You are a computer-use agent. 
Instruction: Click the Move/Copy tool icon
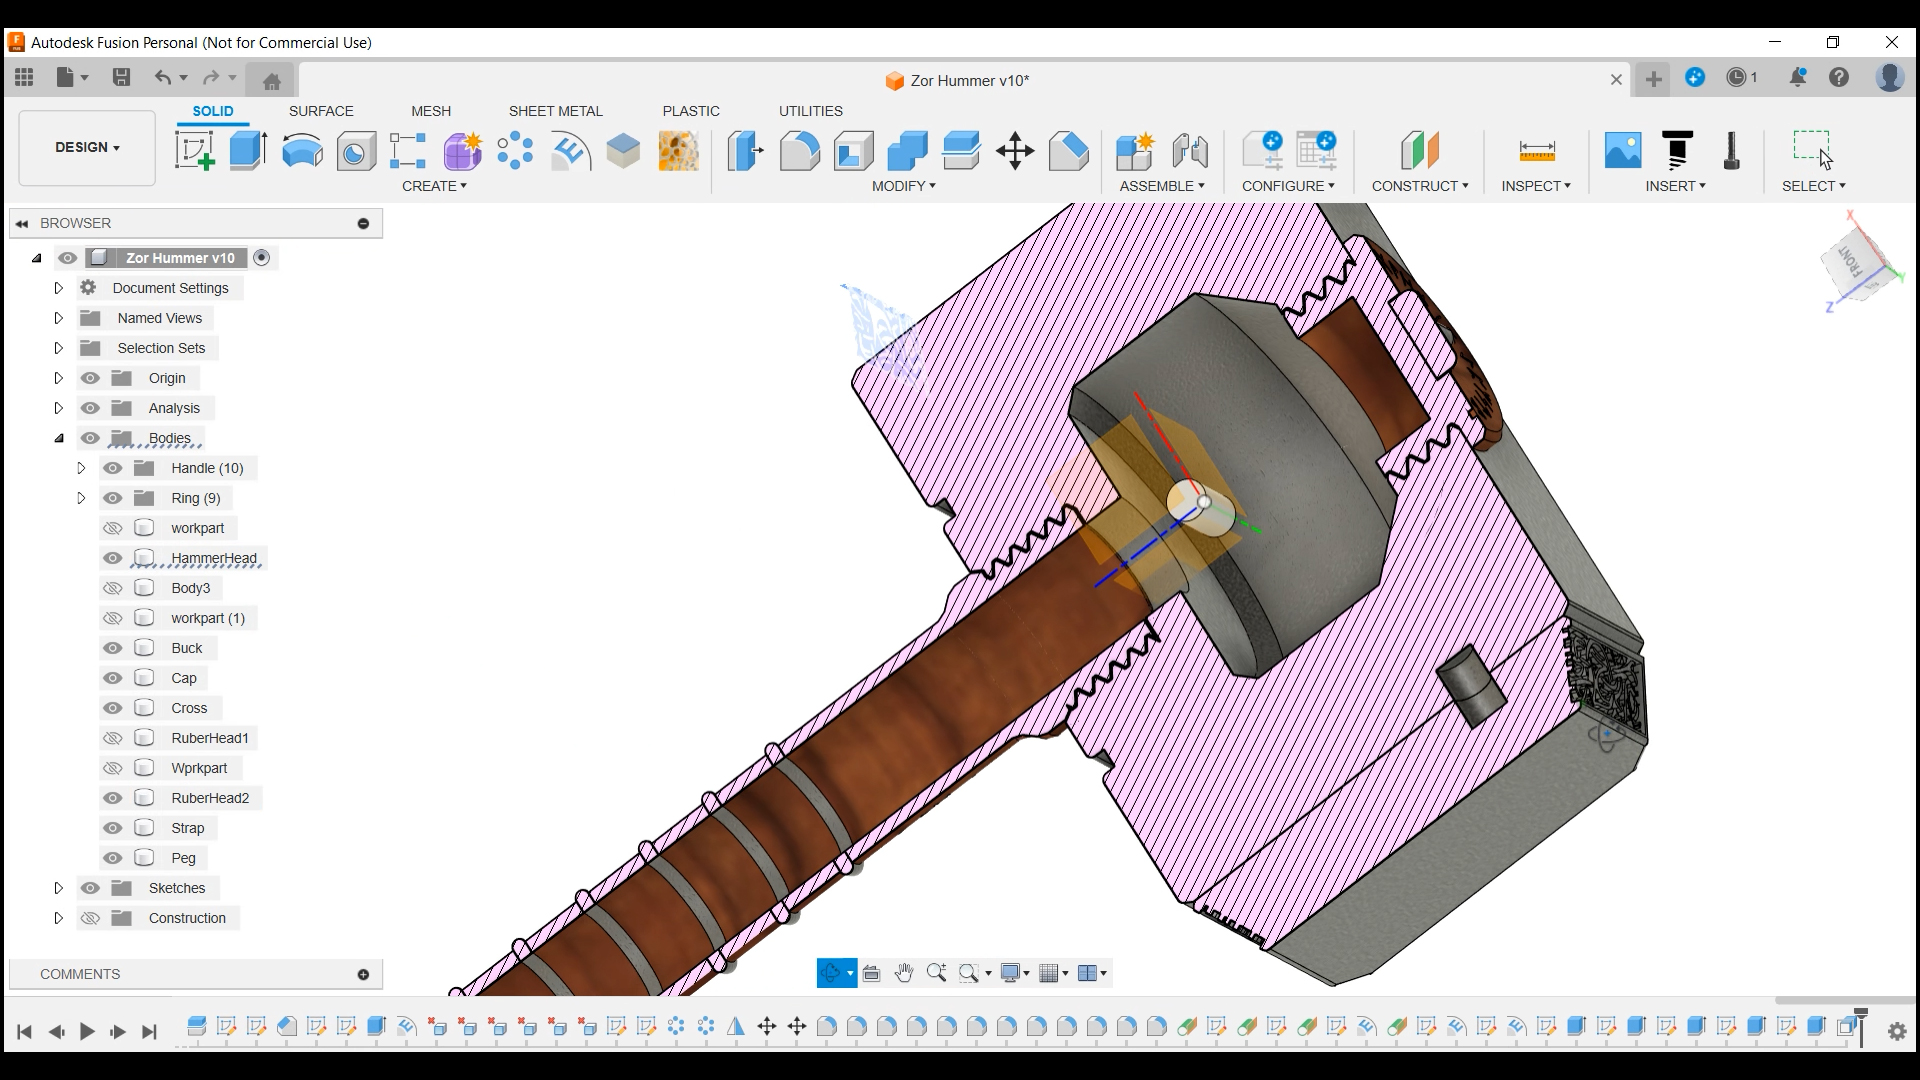[1015, 151]
